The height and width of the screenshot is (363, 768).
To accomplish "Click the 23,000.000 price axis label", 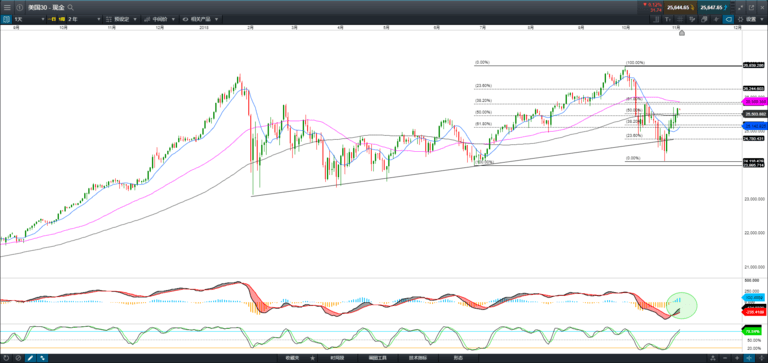I will pyautogui.click(x=755, y=198).
